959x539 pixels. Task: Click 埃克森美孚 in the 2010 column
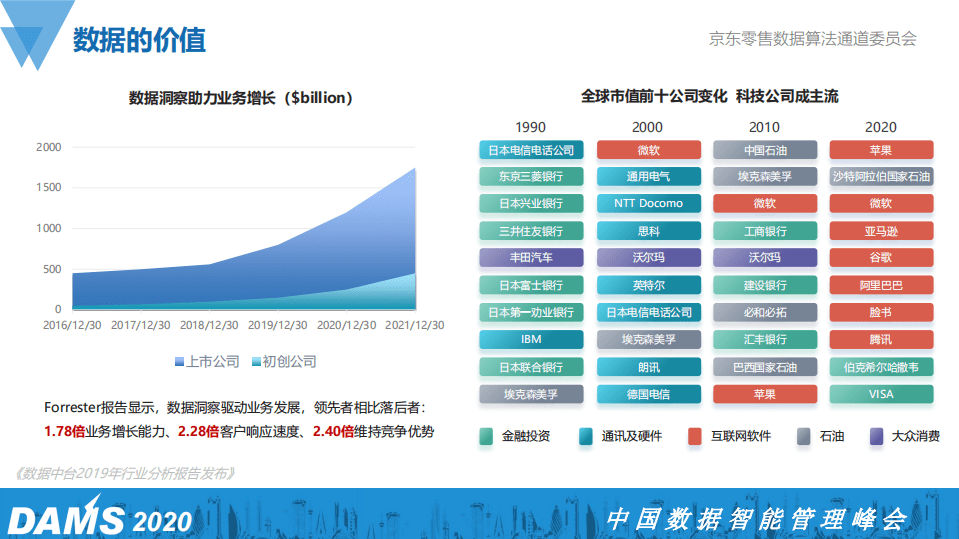click(765, 176)
